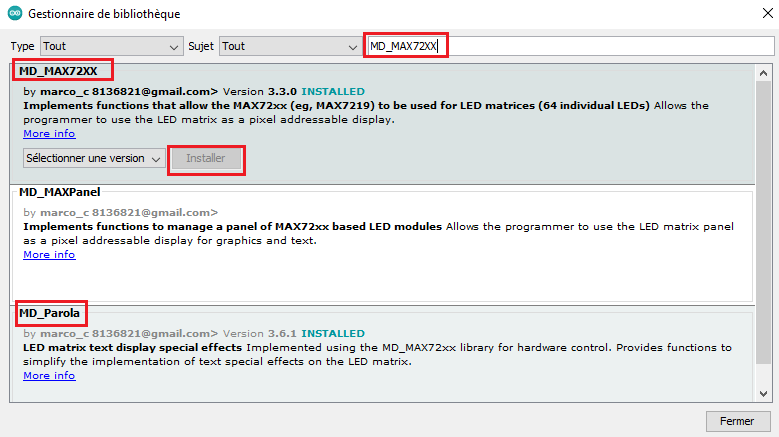779x437 pixels.
Task: Click the MD_MAX72XX author line by marco_c
Action: (120, 91)
